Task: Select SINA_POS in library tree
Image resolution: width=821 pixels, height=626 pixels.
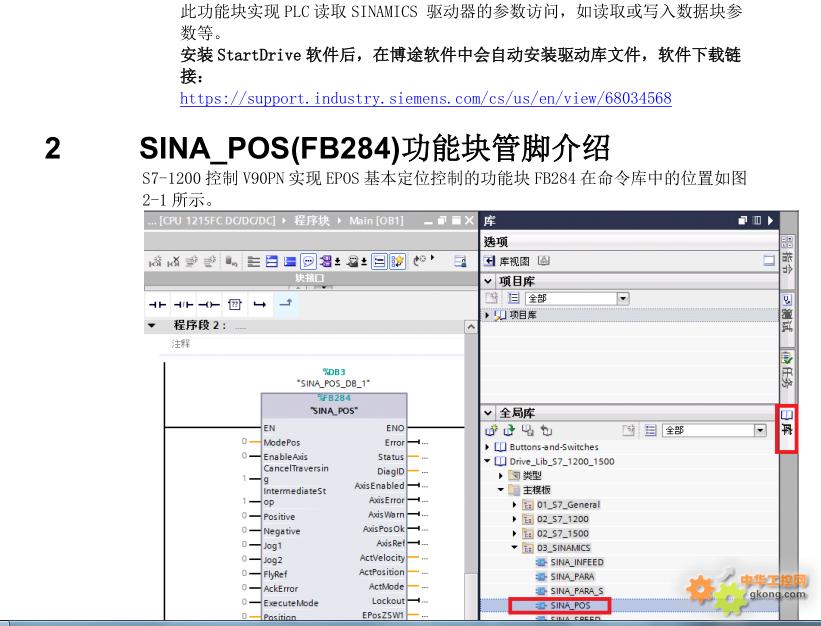Action: click(570, 605)
